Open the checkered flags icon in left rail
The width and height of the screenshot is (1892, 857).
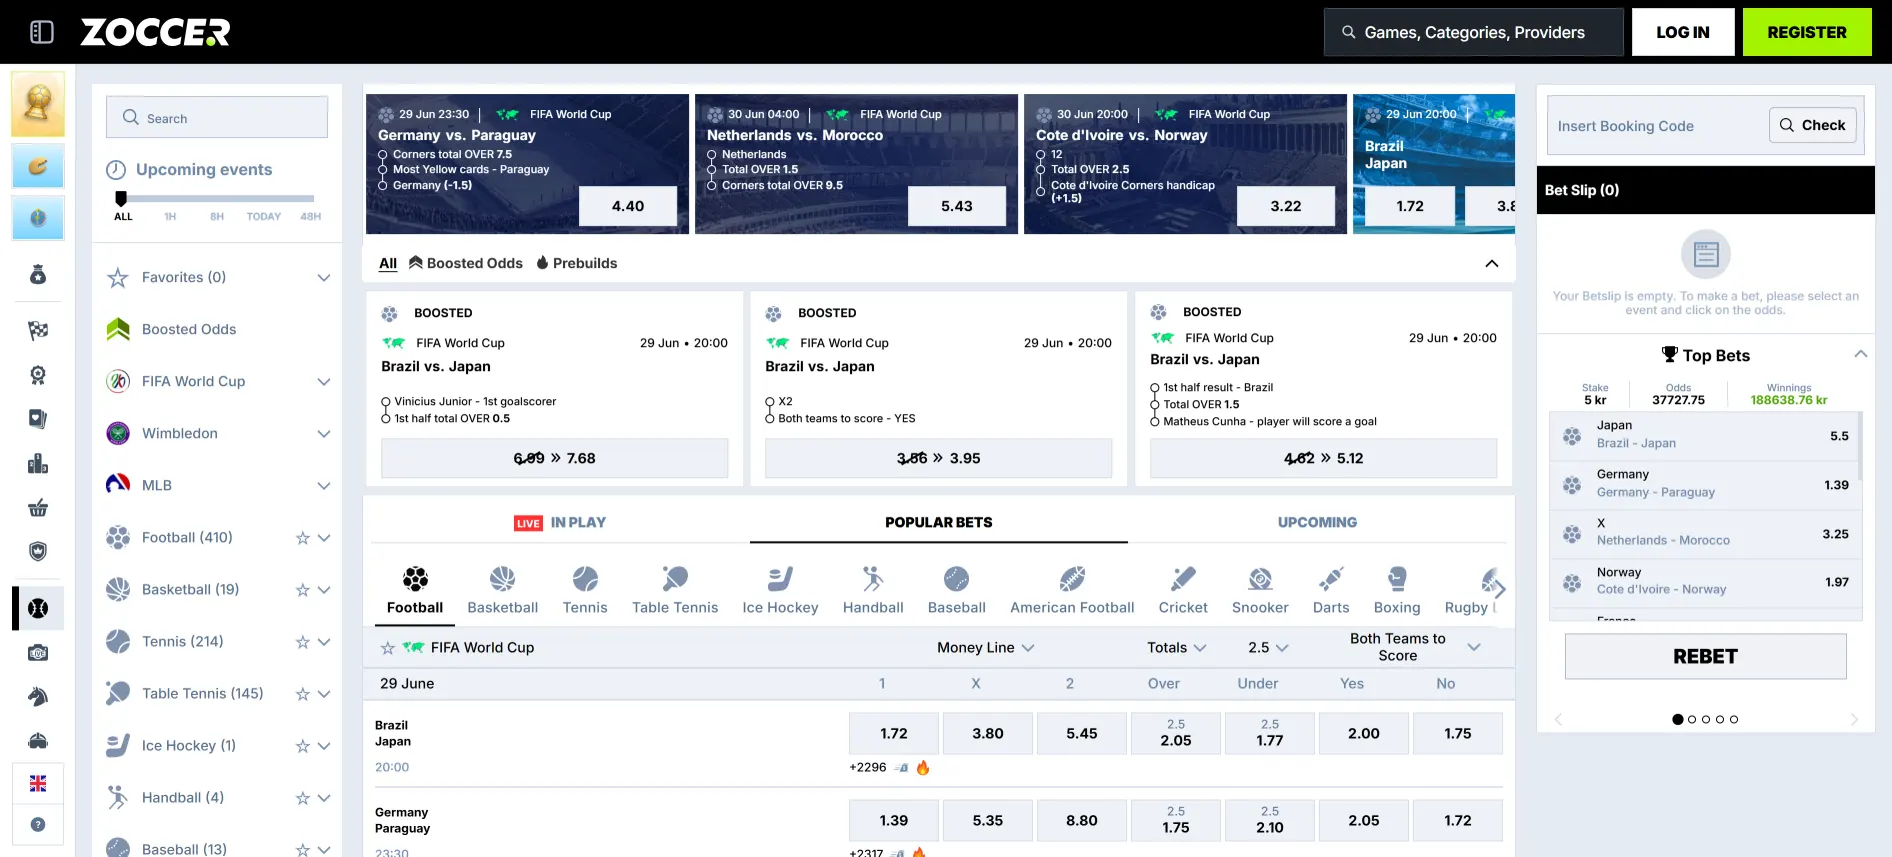click(38, 330)
